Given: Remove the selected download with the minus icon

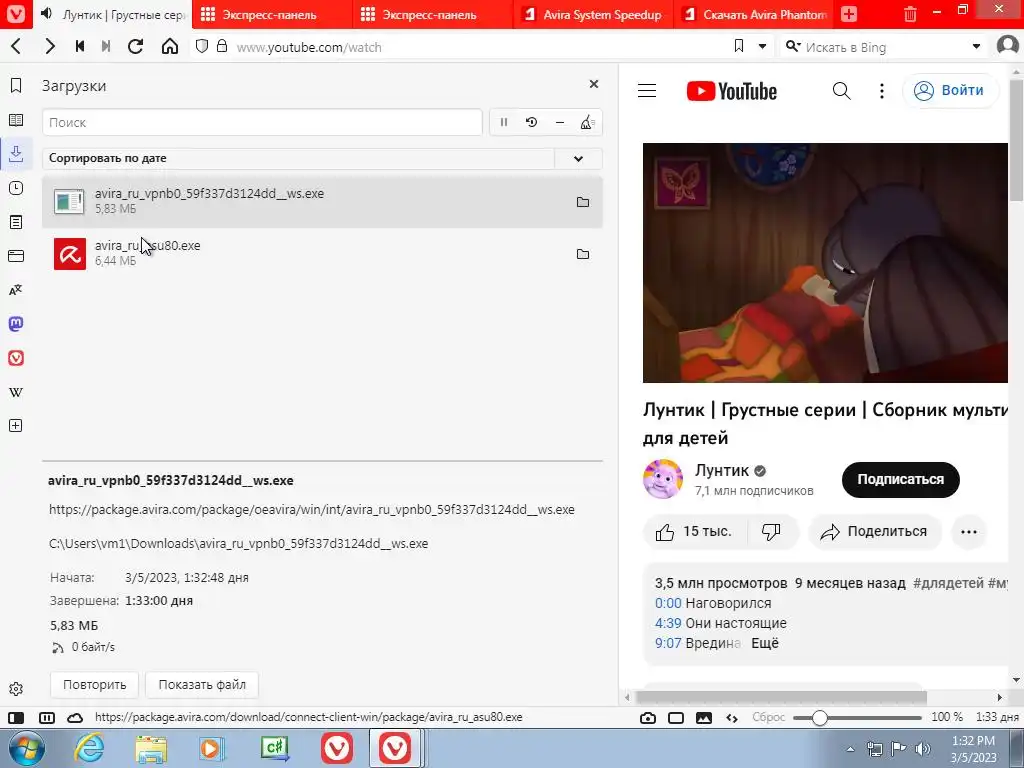Looking at the screenshot, I should pos(560,122).
